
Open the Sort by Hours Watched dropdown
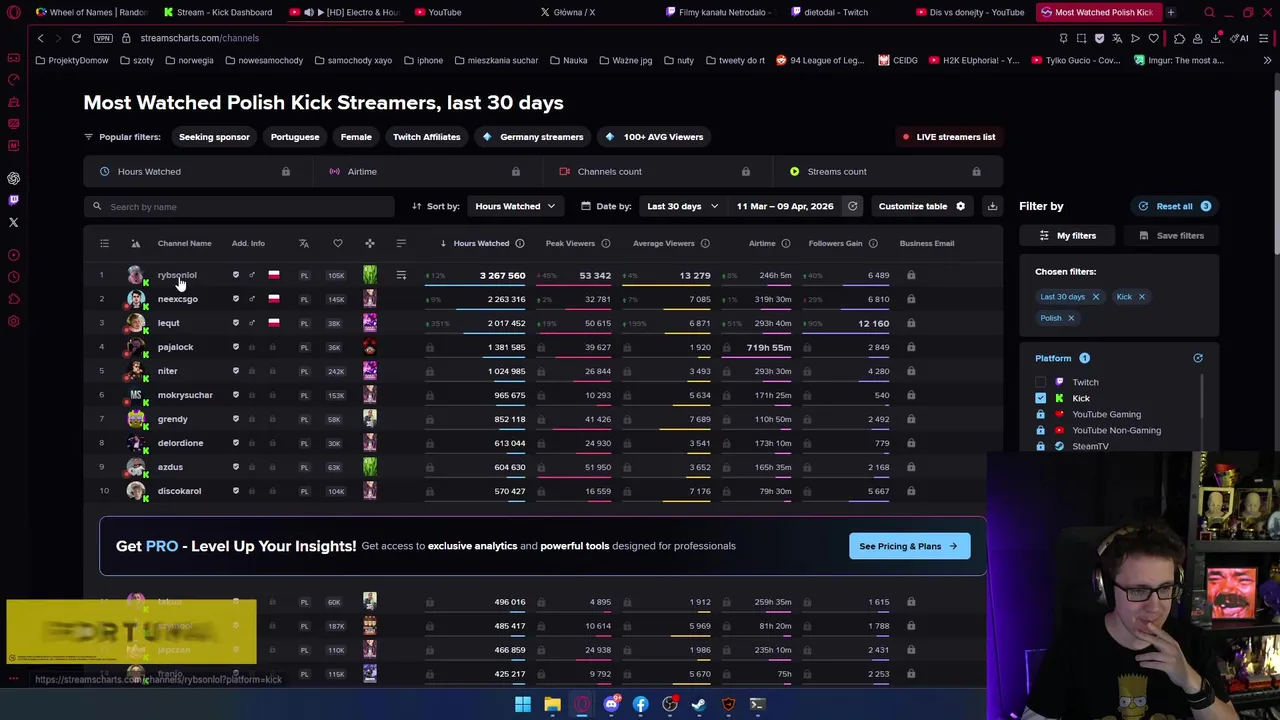(x=515, y=206)
